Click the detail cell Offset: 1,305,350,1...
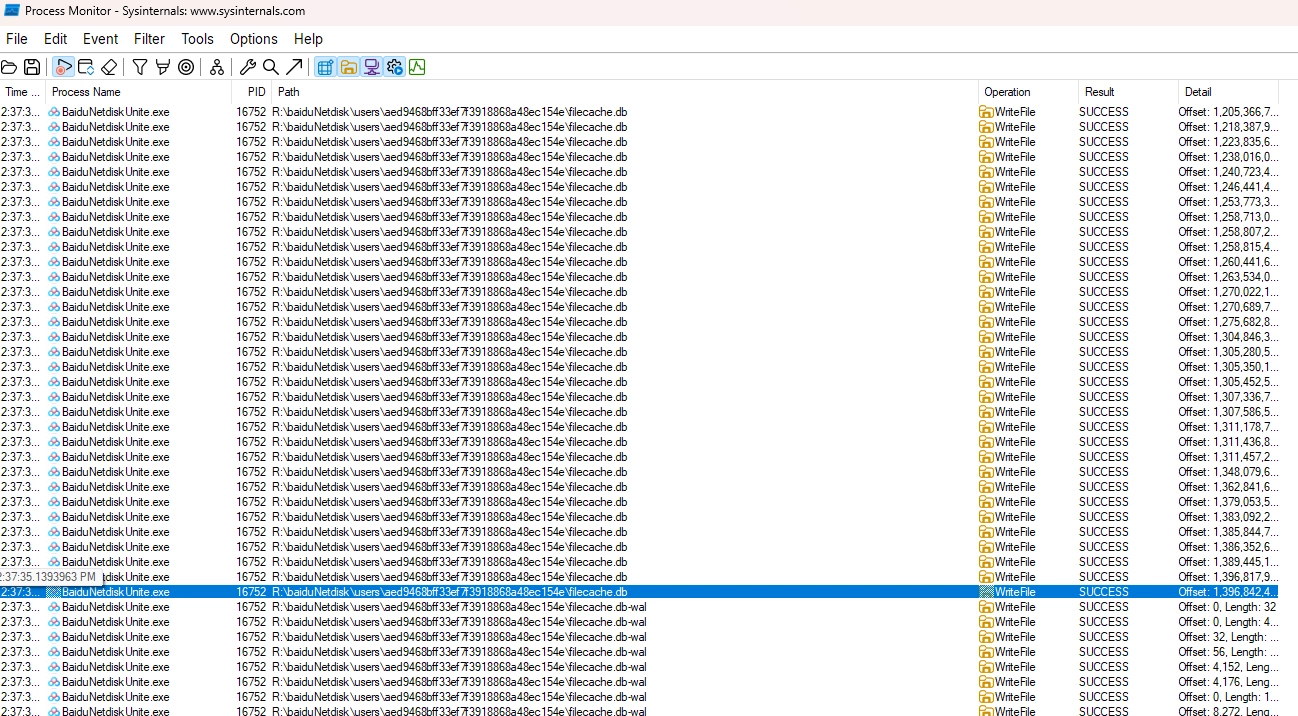The width and height of the screenshot is (1298, 716). tap(1228, 367)
